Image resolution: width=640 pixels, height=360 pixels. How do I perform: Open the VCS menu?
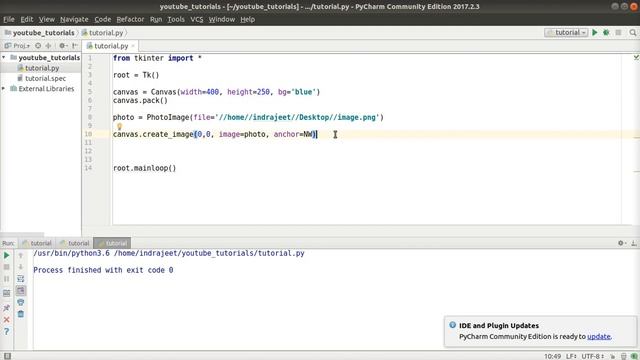click(197, 19)
